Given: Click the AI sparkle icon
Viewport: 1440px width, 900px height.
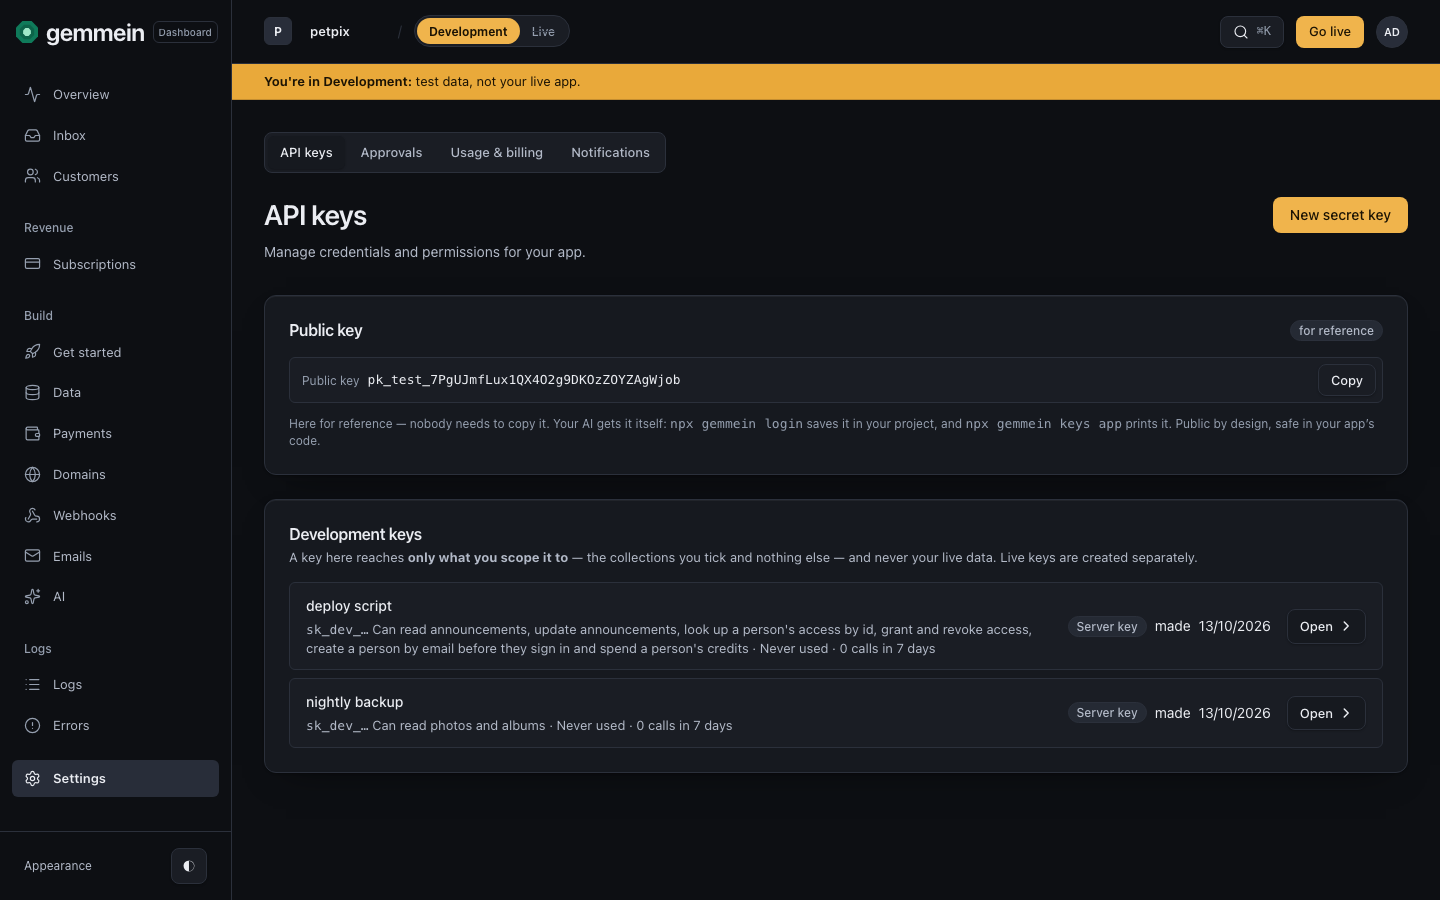Looking at the screenshot, I should (x=33, y=596).
